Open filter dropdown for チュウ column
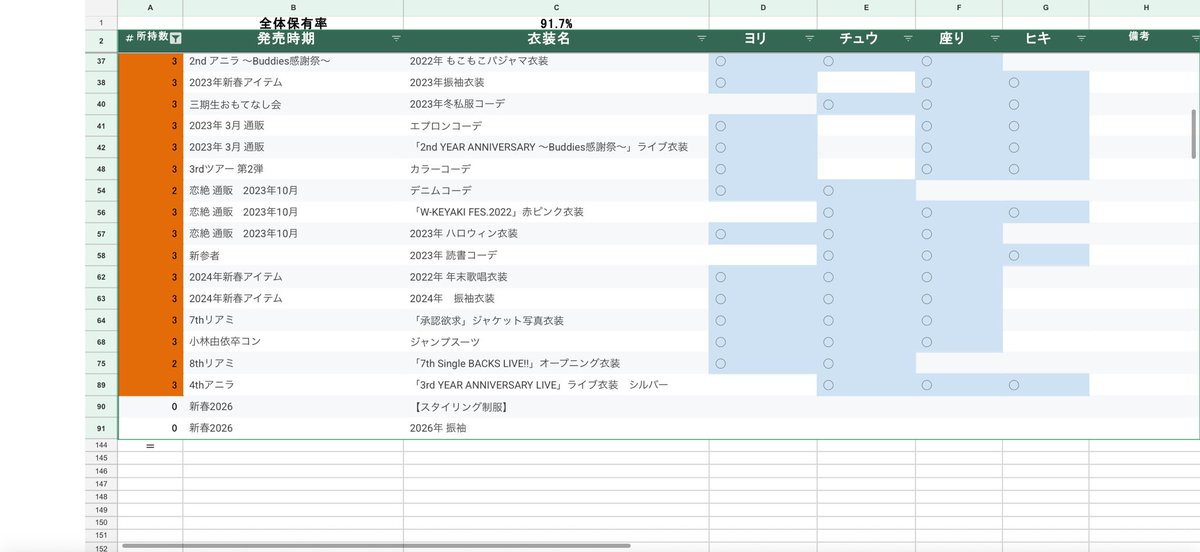Viewport: 1200px width, 552px height. click(908, 38)
